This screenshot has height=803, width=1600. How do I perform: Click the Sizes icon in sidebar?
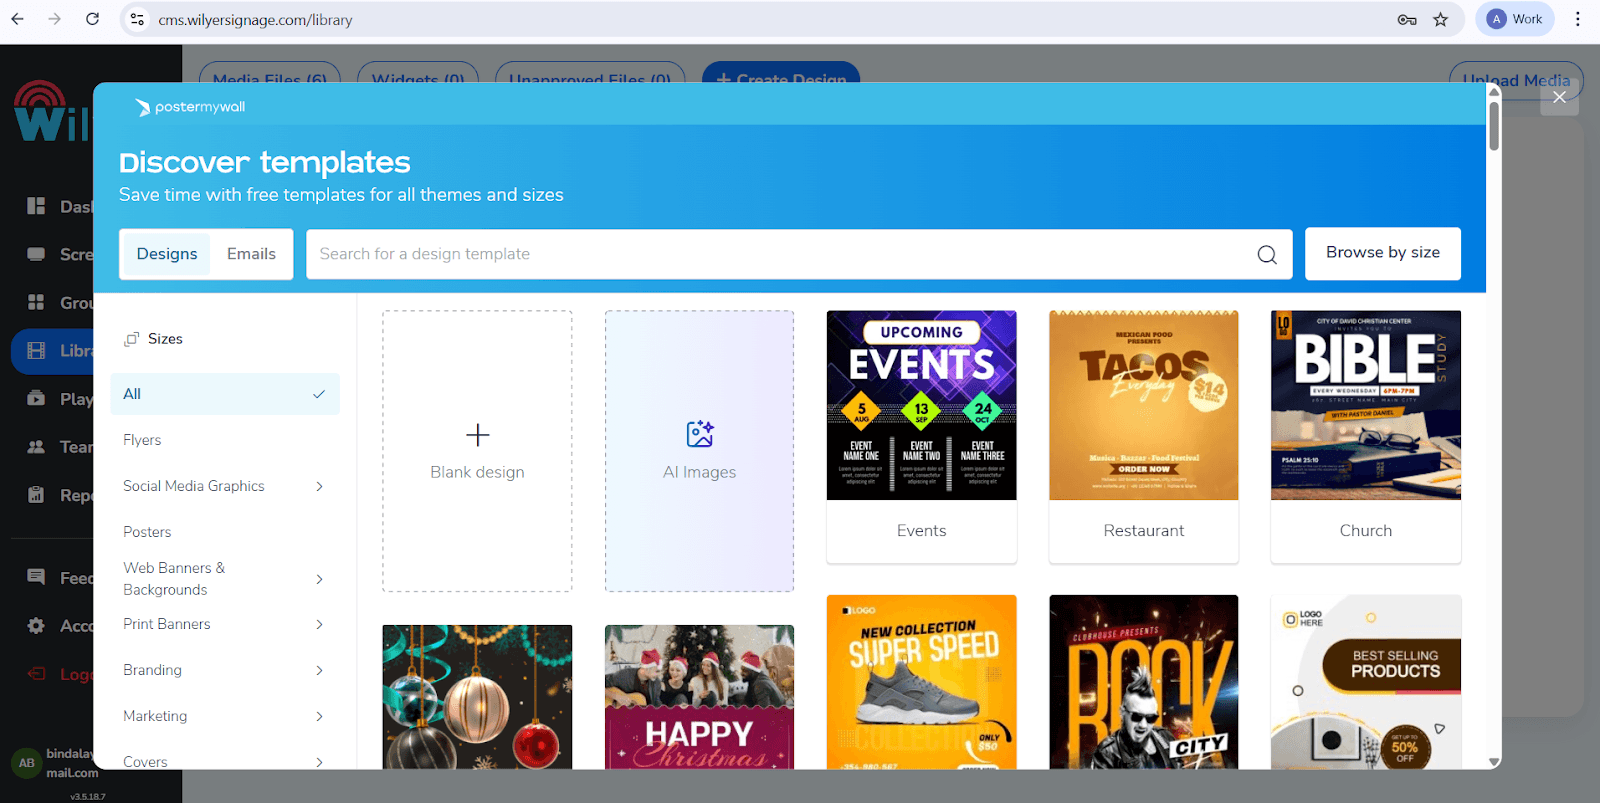[x=131, y=339]
